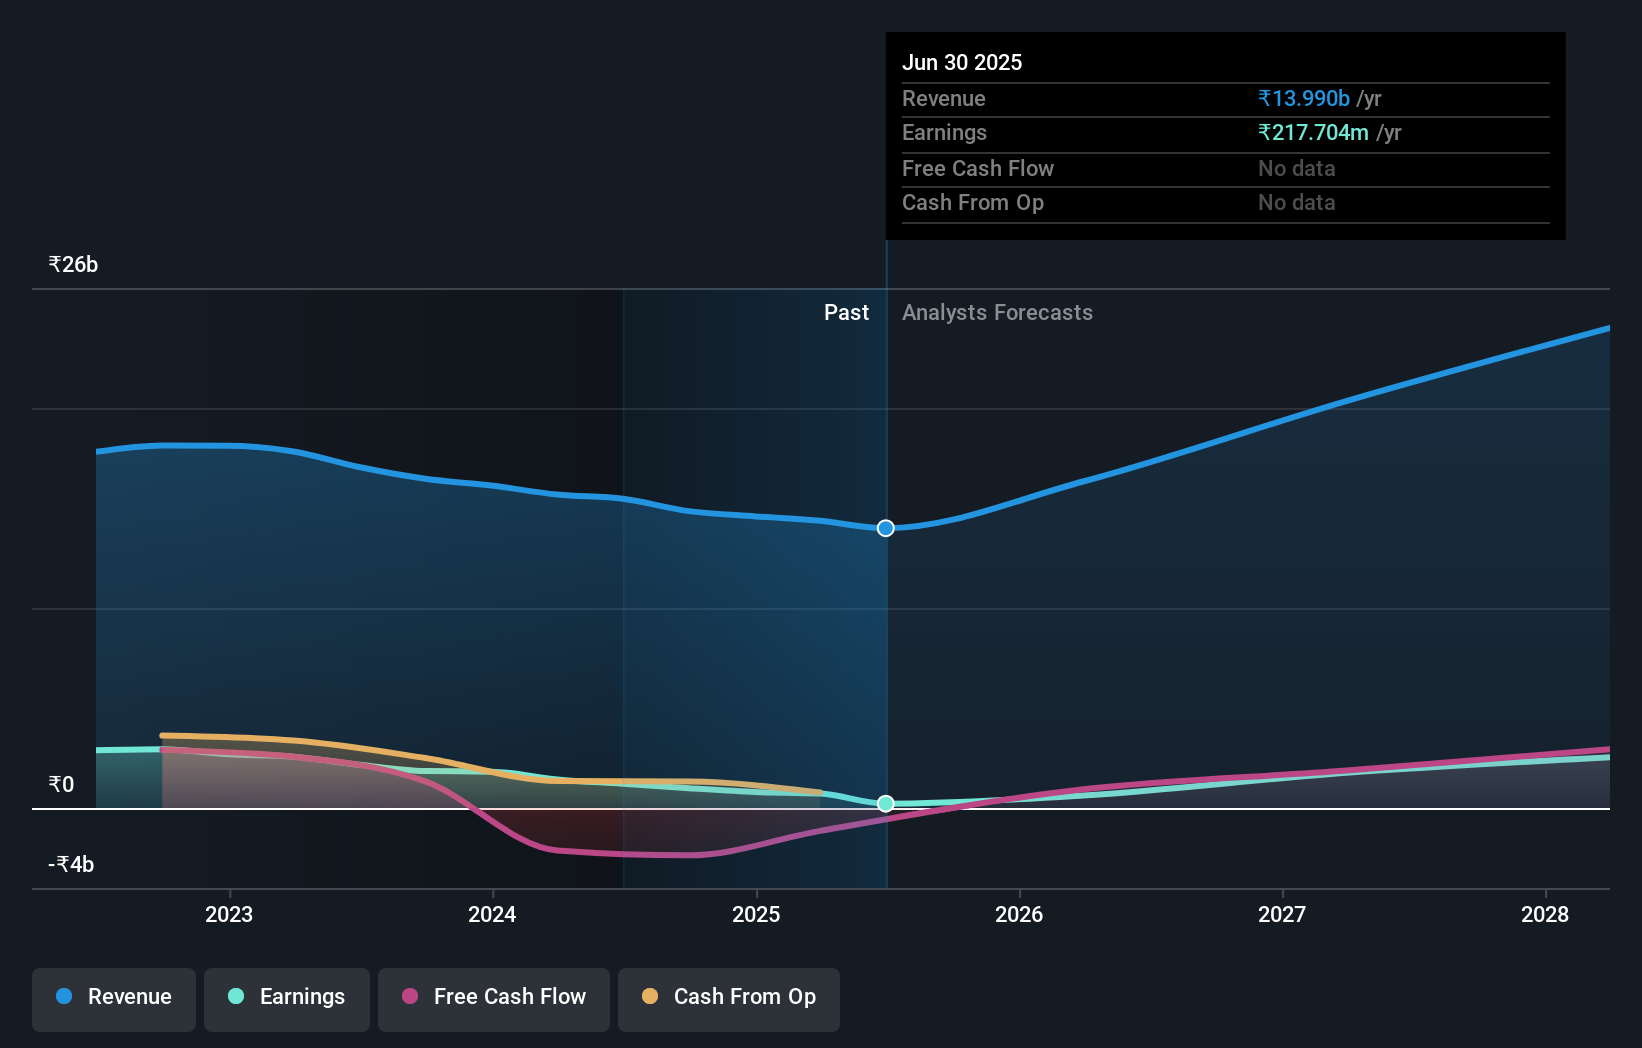Click the ₹26b y-axis label
Screen dimensions: 1642x1048
point(73,265)
